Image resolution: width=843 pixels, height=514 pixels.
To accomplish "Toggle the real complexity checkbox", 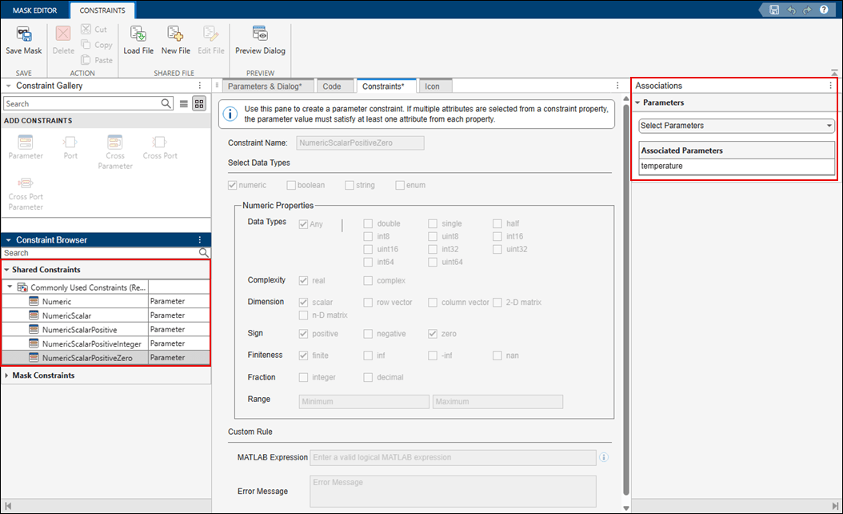I will pyautogui.click(x=303, y=280).
